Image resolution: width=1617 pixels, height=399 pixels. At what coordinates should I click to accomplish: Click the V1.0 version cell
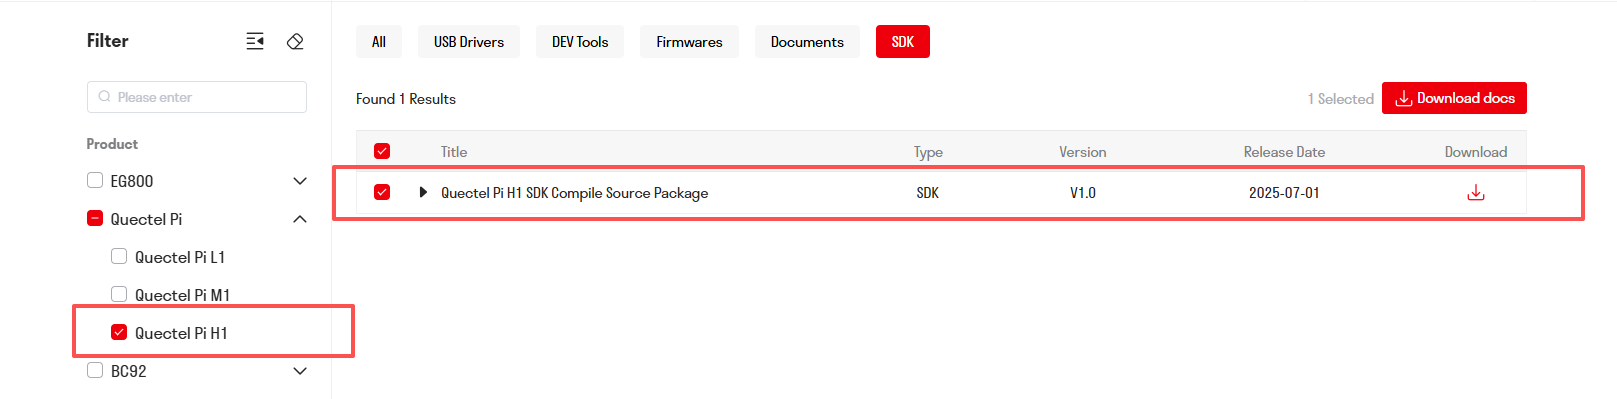pos(1083,193)
